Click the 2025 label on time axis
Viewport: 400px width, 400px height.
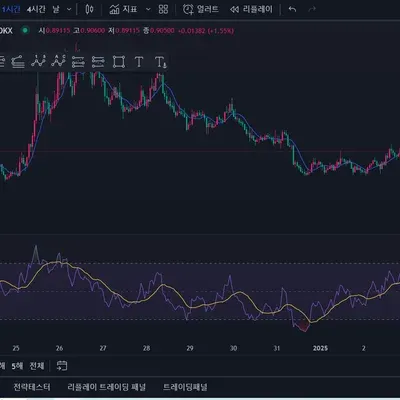pos(320,348)
